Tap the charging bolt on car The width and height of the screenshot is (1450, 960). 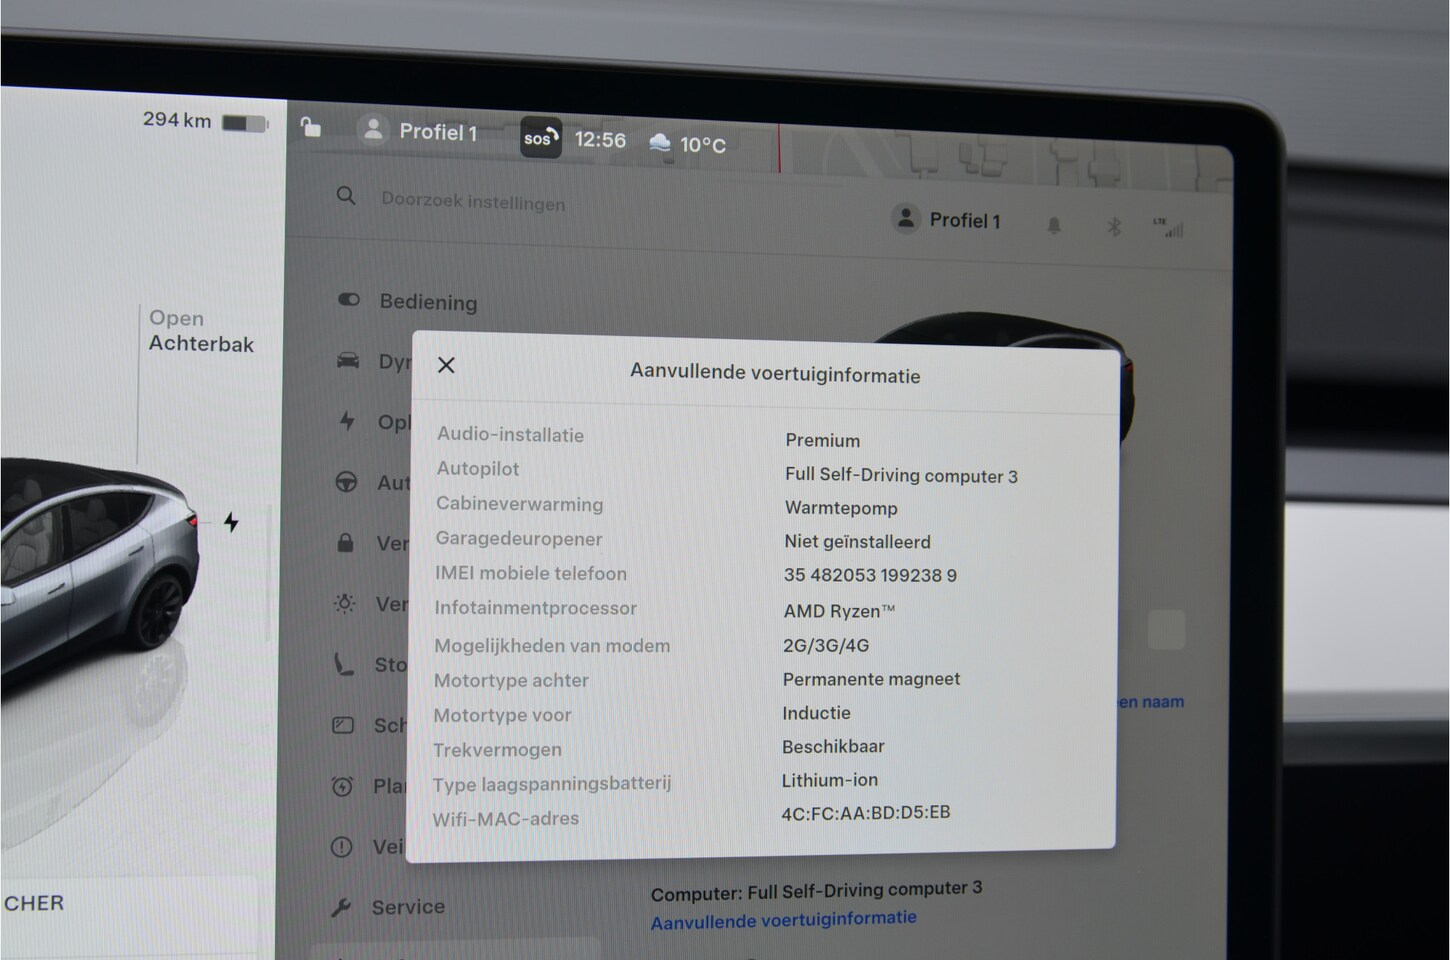tap(231, 522)
